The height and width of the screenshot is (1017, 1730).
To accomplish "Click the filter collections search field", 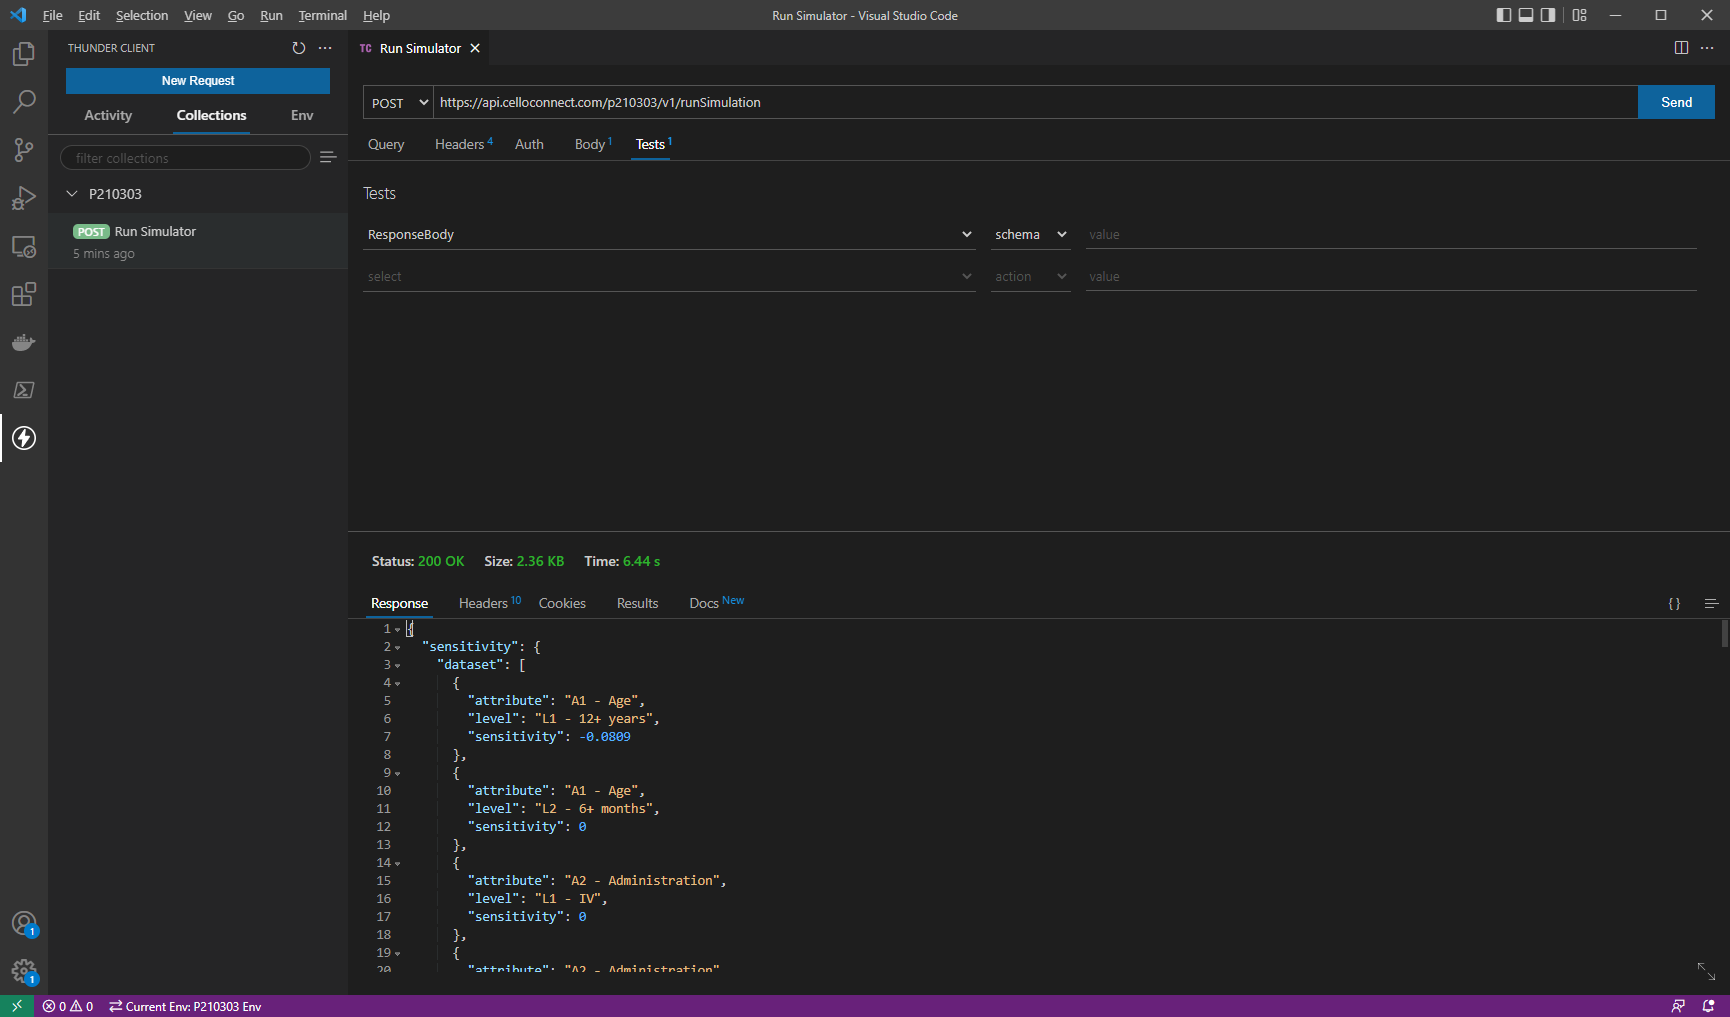I will 185,157.
